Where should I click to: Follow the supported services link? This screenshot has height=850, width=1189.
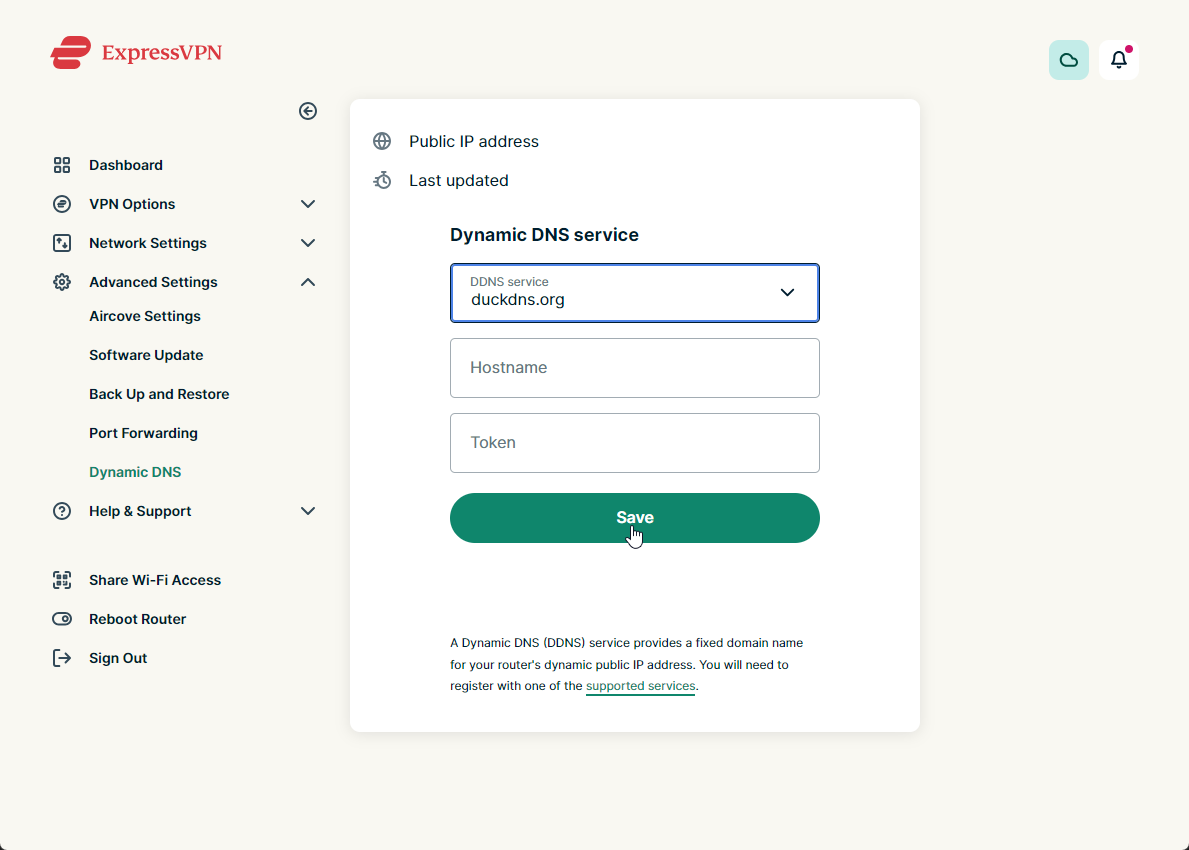coord(640,686)
